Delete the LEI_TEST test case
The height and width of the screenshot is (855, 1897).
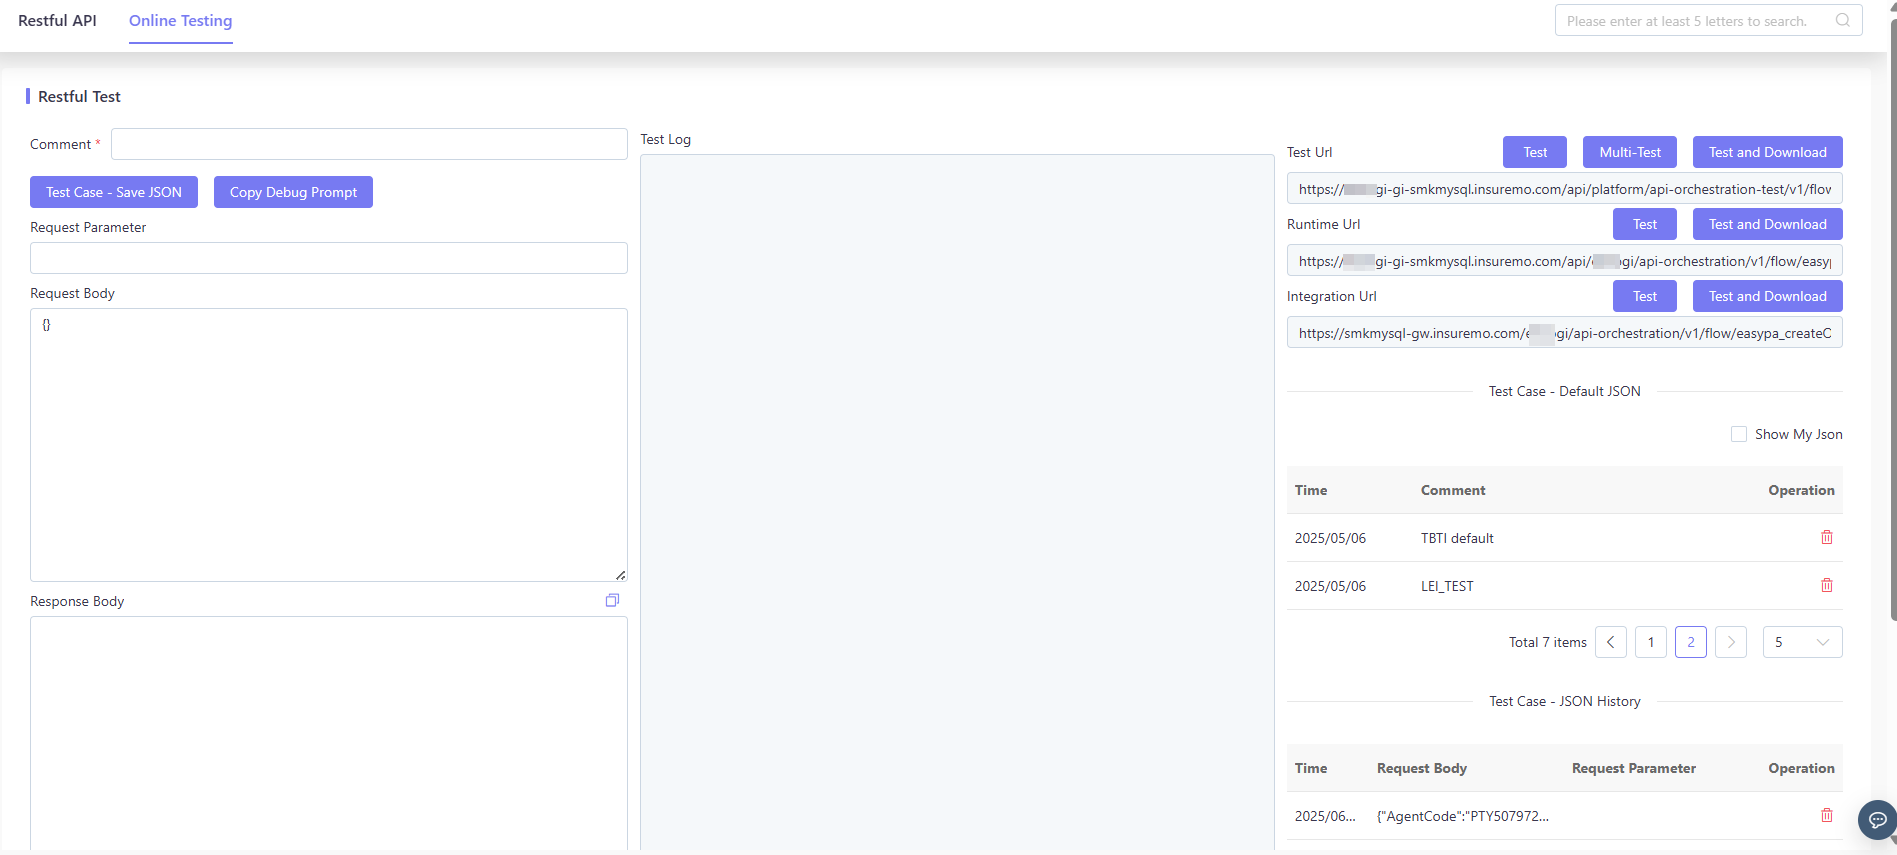(x=1827, y=585)
